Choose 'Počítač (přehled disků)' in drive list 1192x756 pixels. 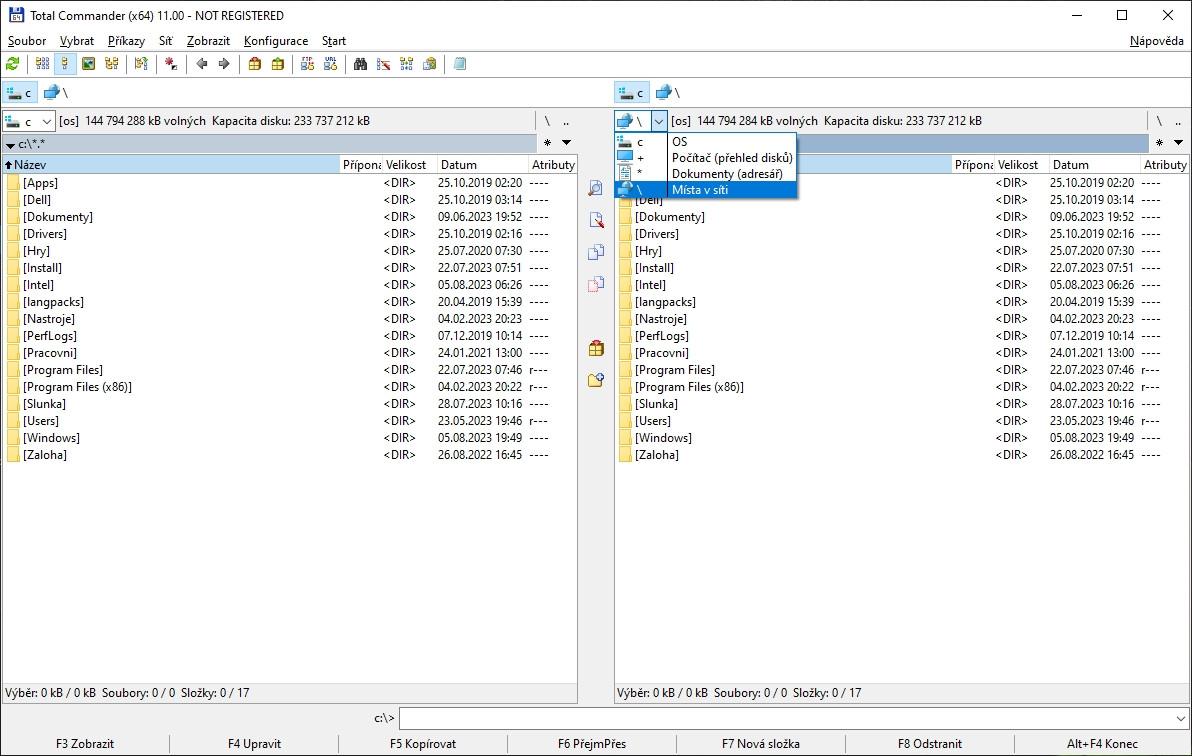tap(705, 157)
